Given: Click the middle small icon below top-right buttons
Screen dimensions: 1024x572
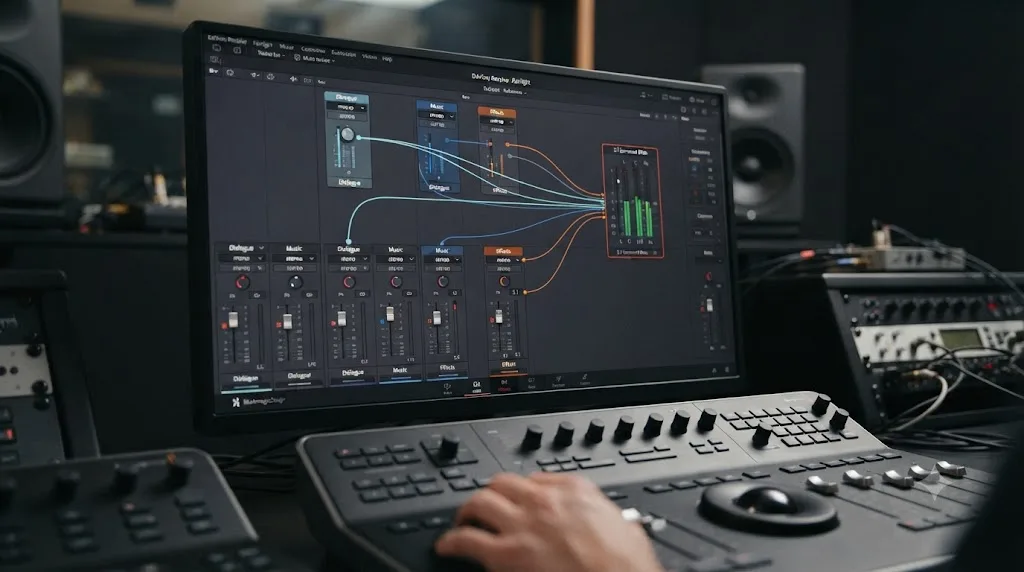Looking at the screenshot, I should 692,110.
